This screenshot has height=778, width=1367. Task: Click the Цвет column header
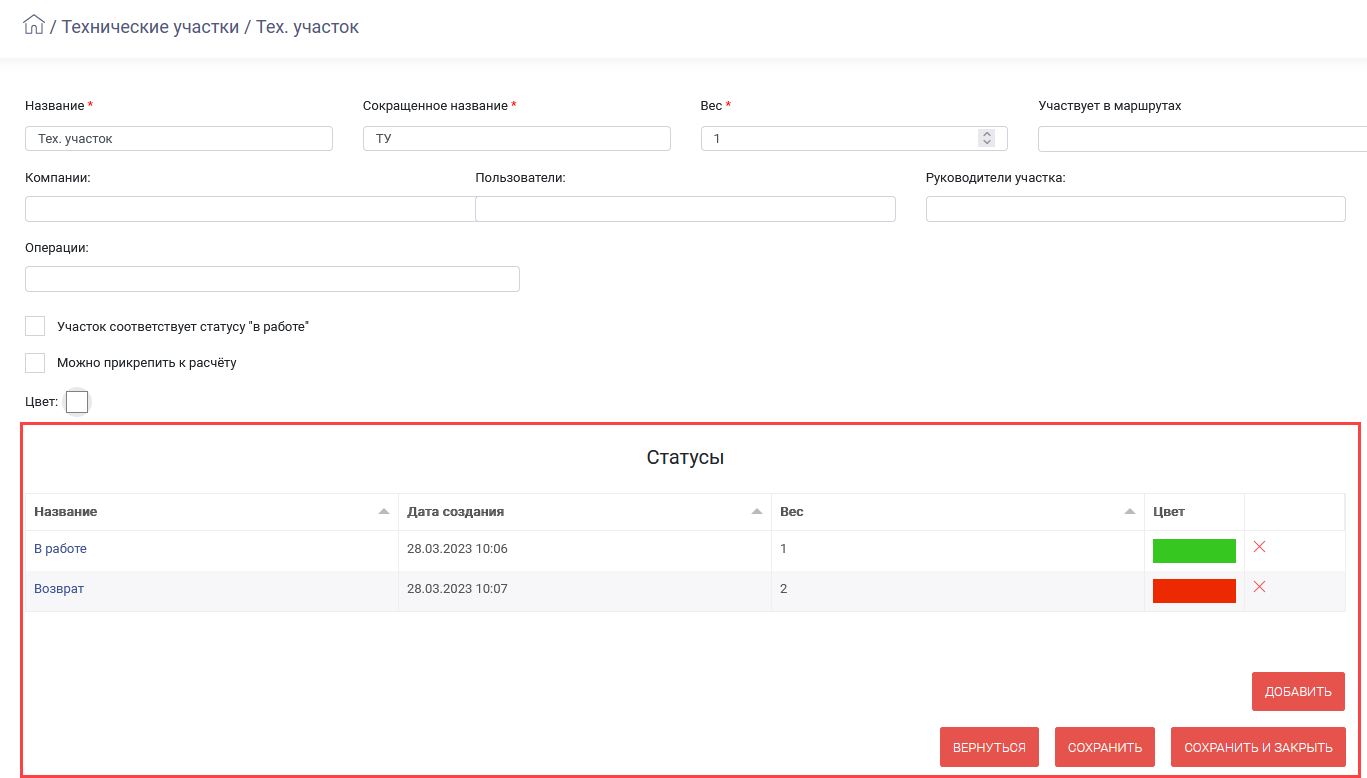[x=1195, y=511]
